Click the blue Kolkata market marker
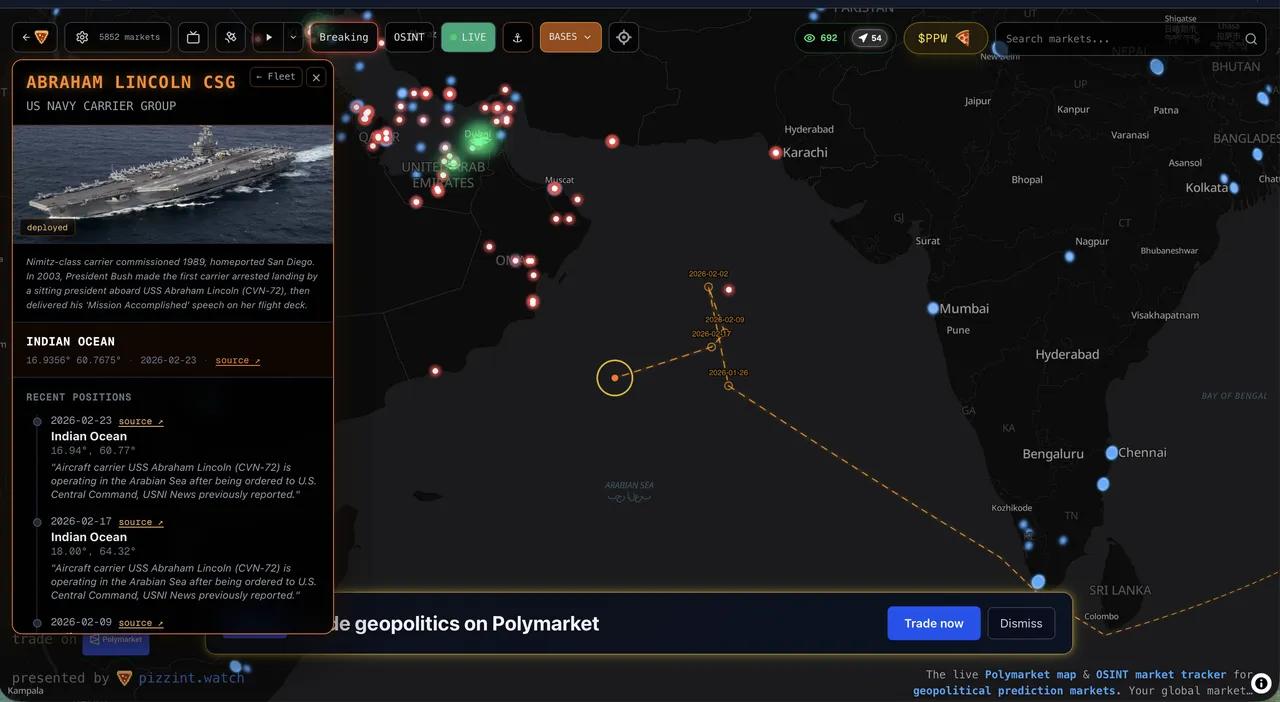 (x=1233, y=187)
